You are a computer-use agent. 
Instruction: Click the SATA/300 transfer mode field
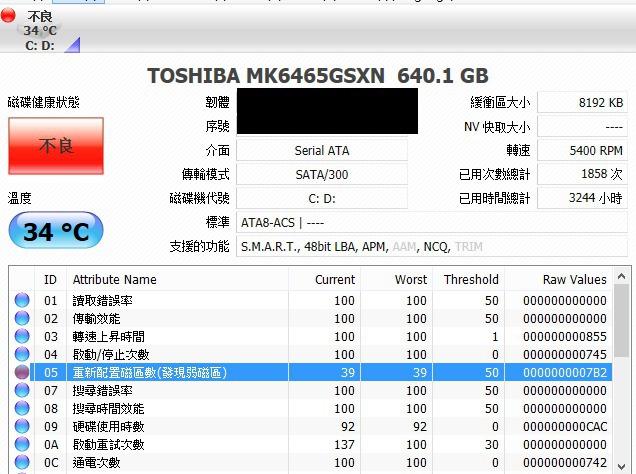pyautogui.click(x=322, y=174)
